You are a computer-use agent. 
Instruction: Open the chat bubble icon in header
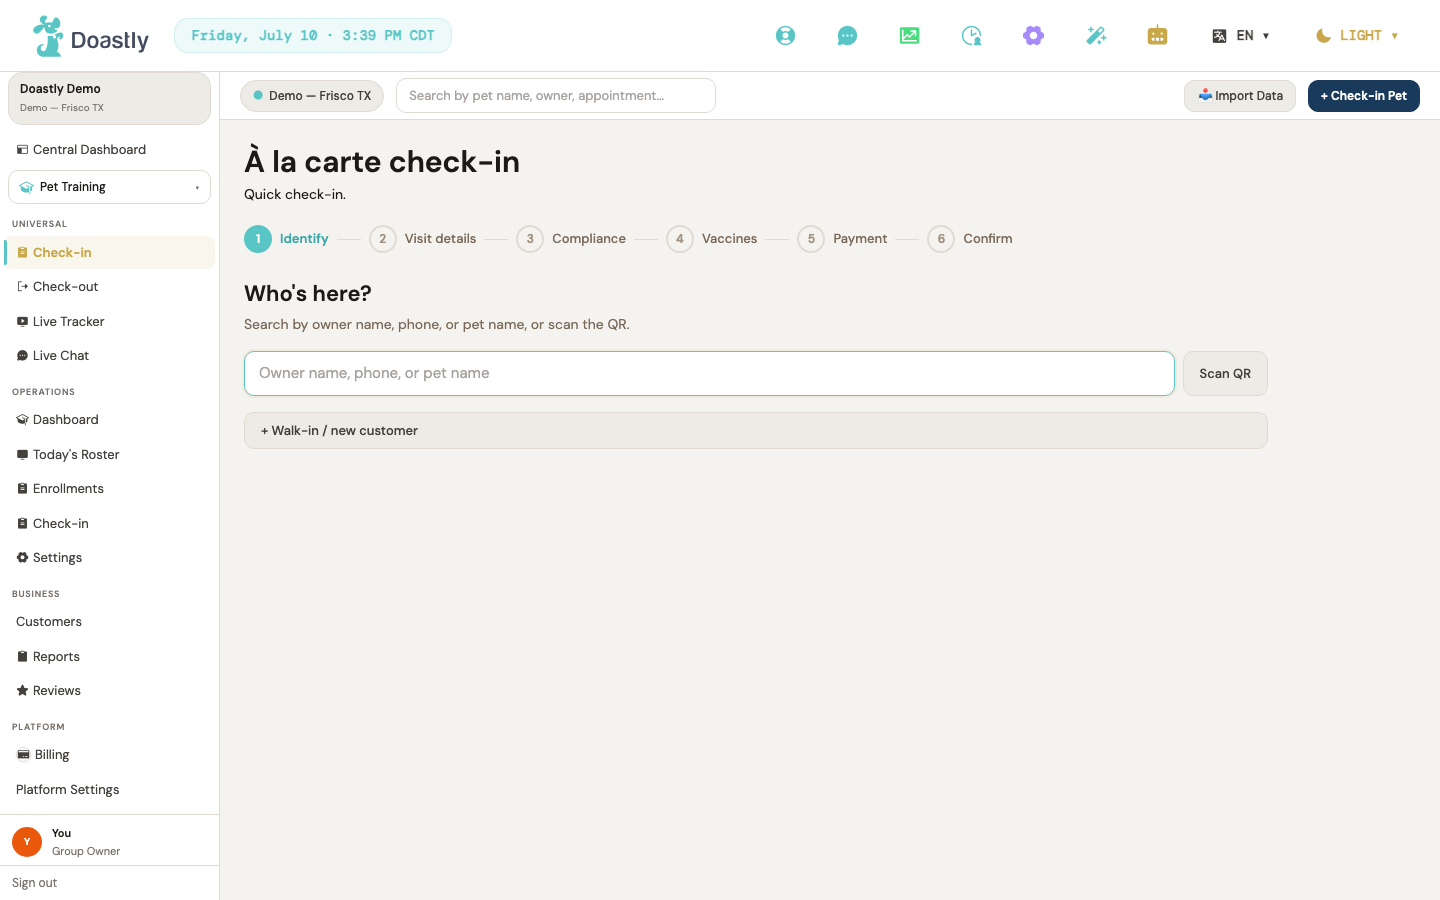coord(847,36)
